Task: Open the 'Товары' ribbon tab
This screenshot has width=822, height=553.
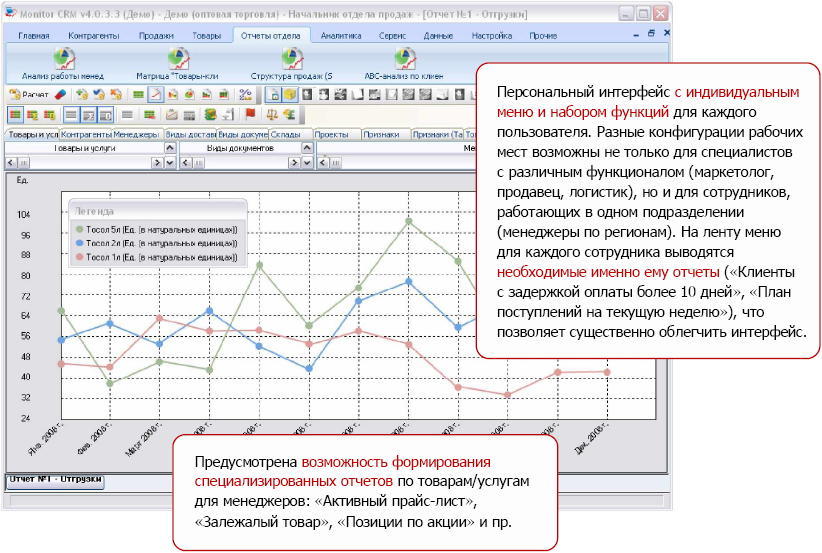Action: 207,36
